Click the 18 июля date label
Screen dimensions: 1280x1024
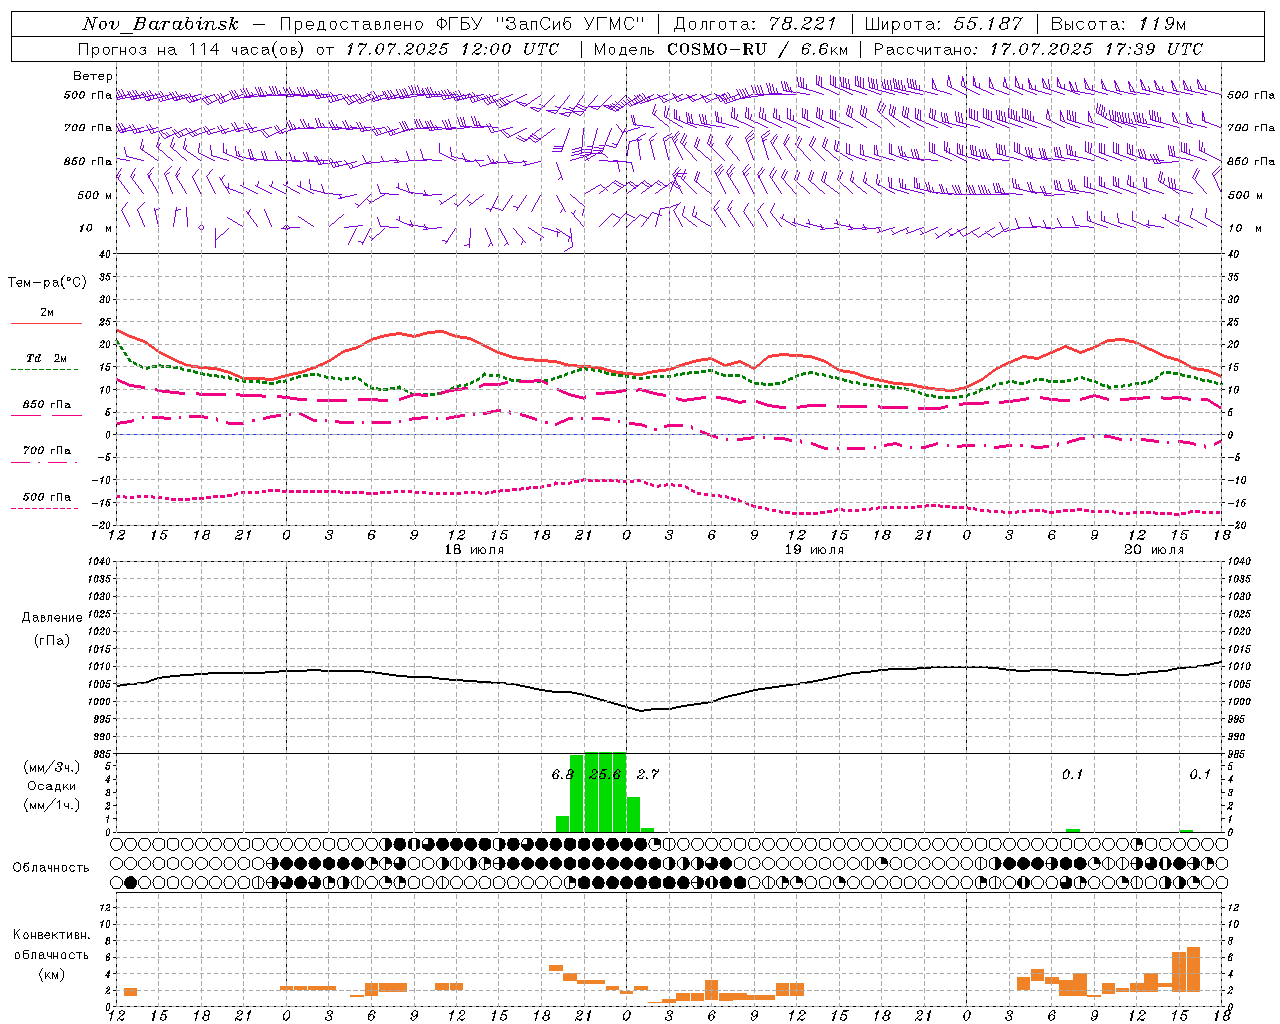pos(474,550)
